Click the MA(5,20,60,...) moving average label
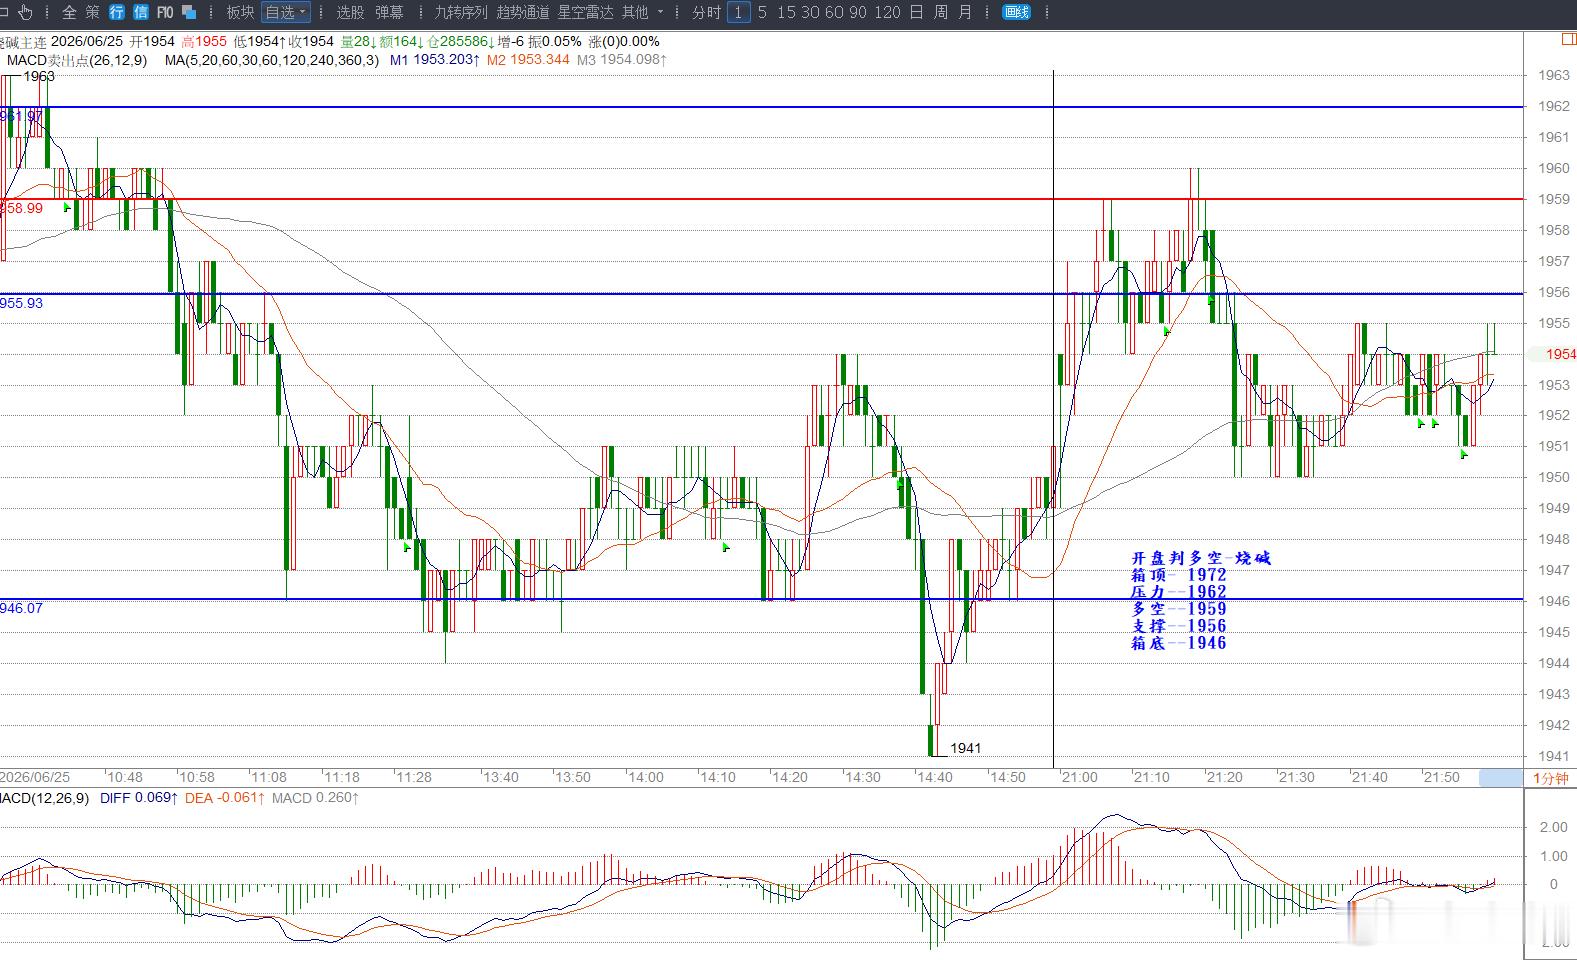Image resolution: width=1577 pixels, height=960 pixels. (272, 60)
